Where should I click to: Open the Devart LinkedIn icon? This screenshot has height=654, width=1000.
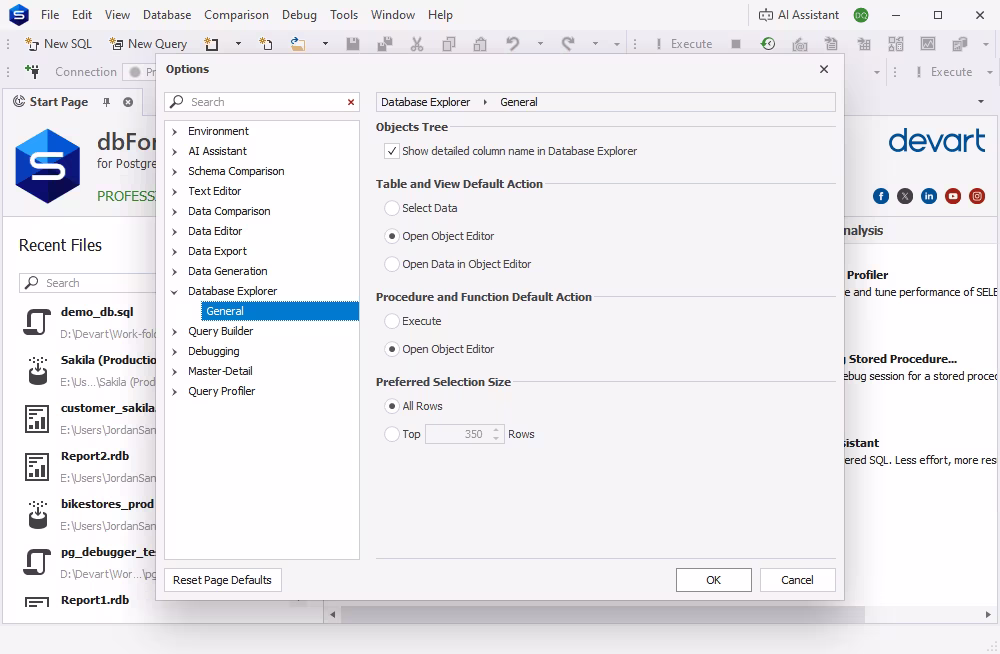[x=929, y=196]
